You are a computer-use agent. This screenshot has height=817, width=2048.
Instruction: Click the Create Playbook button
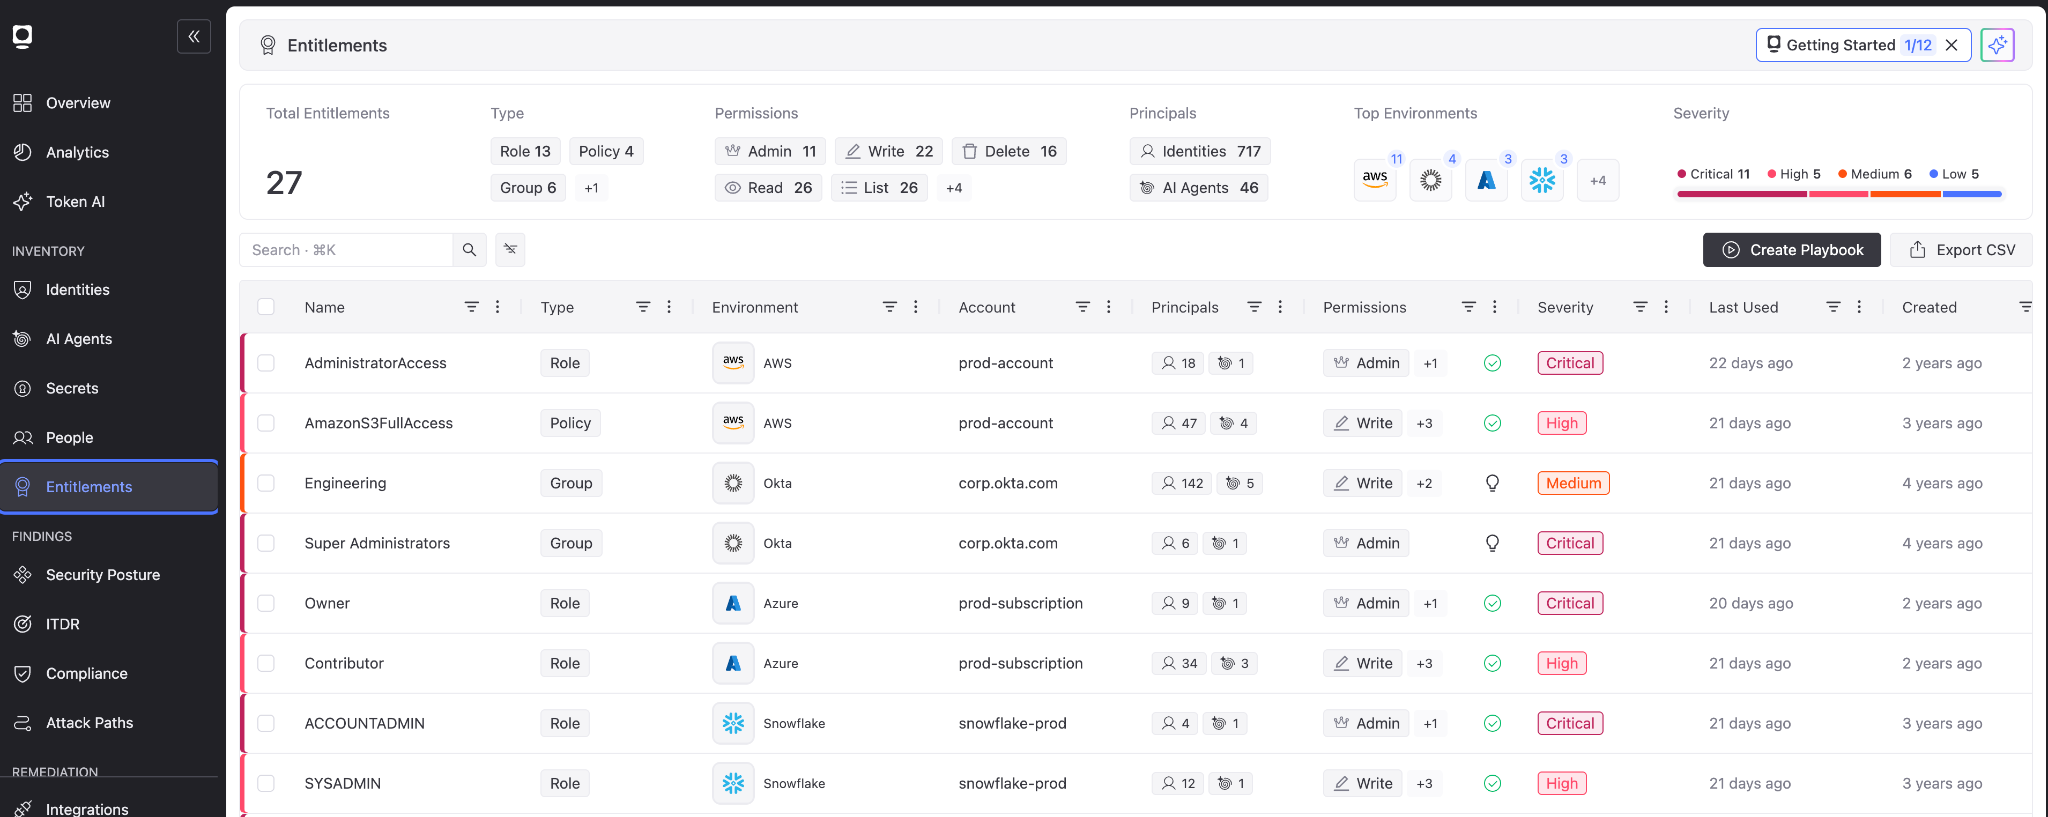(1792, 250)
